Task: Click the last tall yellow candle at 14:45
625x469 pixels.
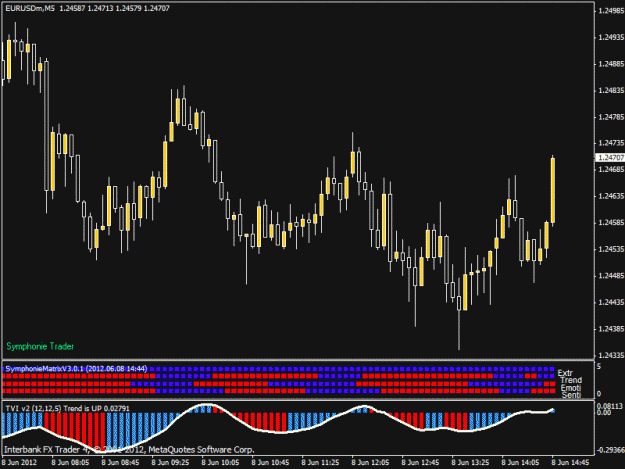Action: point(553,190)
